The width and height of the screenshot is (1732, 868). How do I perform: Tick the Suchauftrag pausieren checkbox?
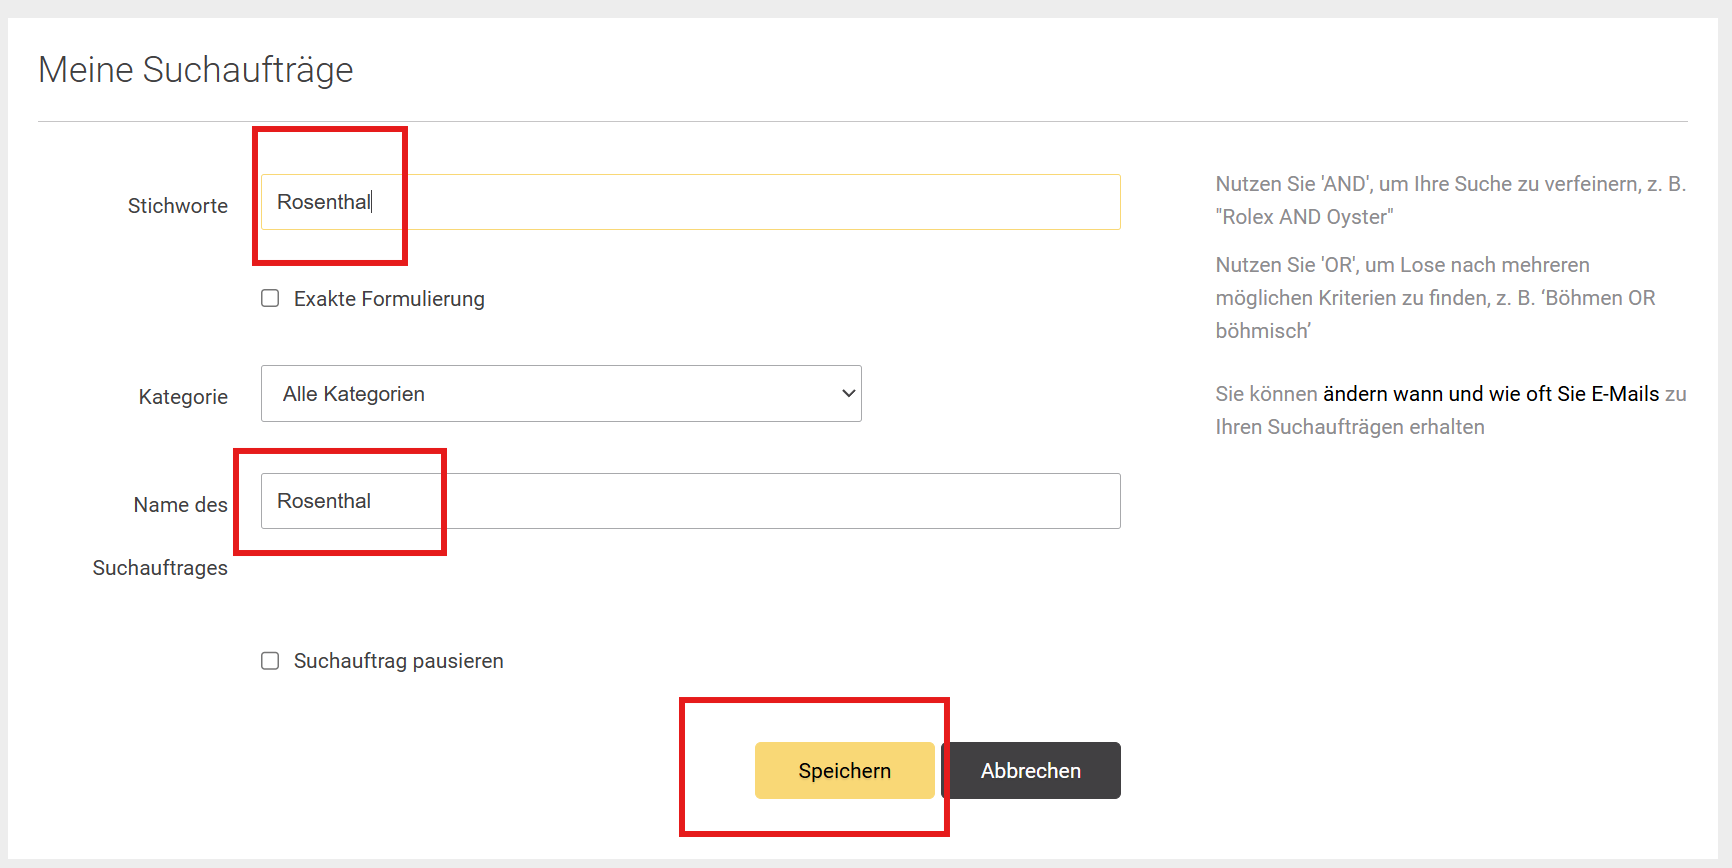pos(270,661)
